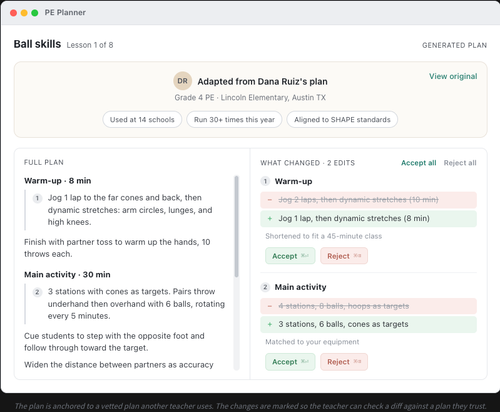Select the 'Run 30+ times this year' badge

(234, 120)
